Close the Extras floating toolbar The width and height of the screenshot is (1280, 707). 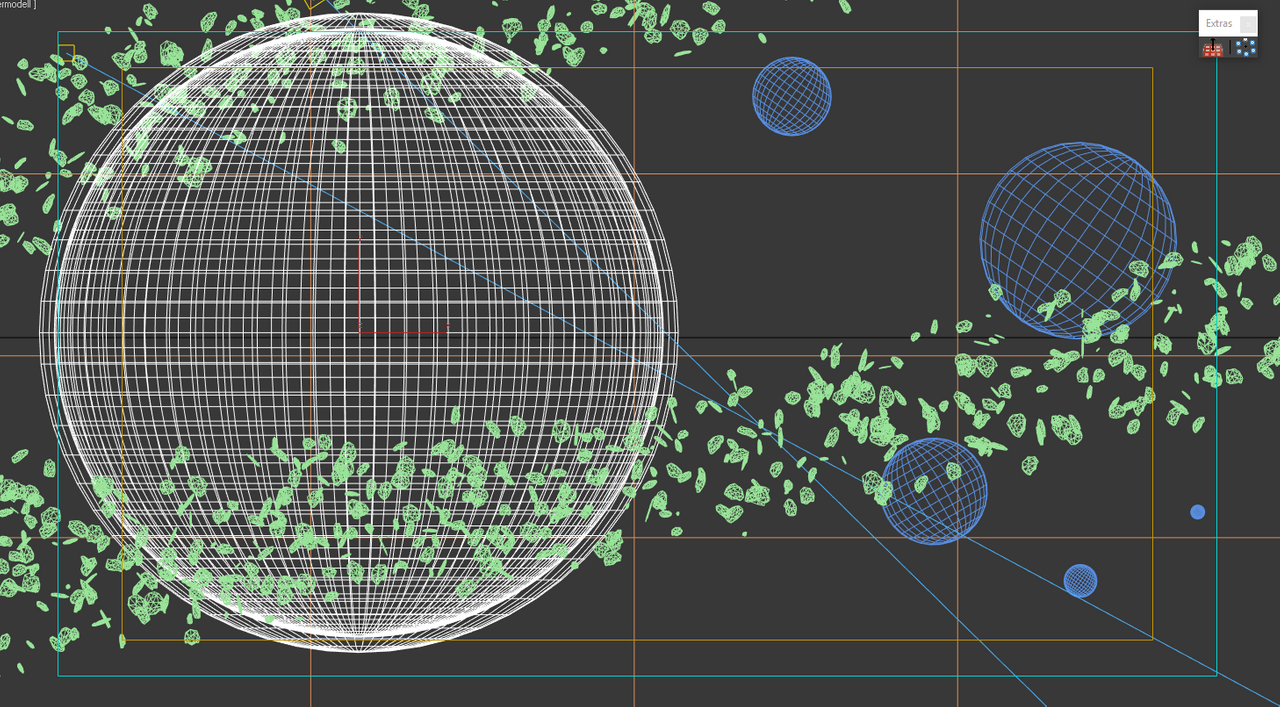(1248, 24)
